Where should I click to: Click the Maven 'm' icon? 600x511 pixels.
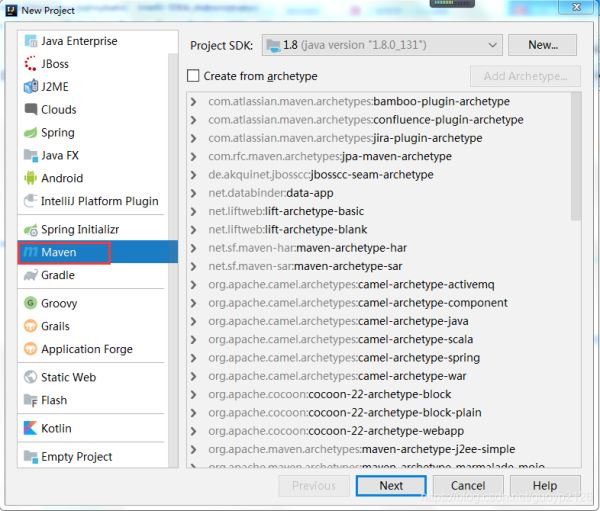tap(31, 252)
